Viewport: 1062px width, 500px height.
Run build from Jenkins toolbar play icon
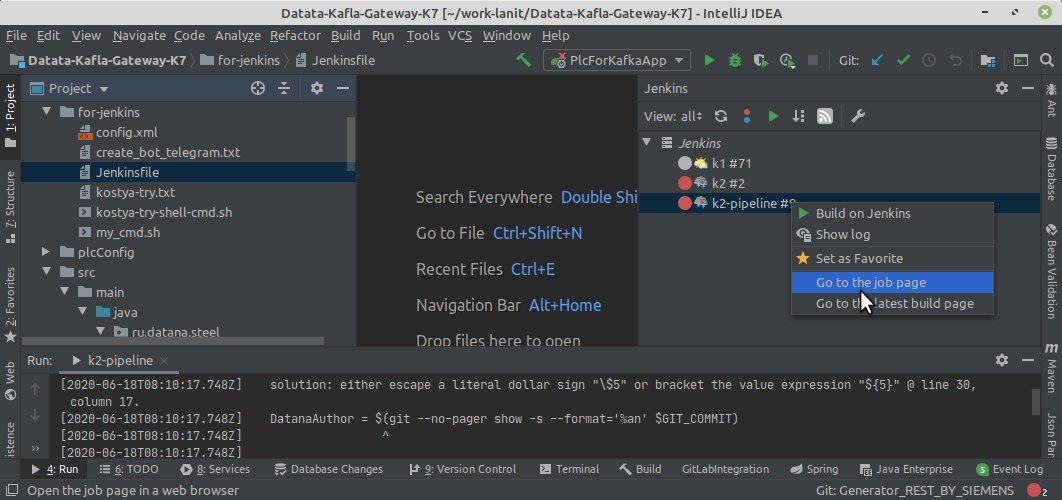pyautogui.click(x=773, y=117)
